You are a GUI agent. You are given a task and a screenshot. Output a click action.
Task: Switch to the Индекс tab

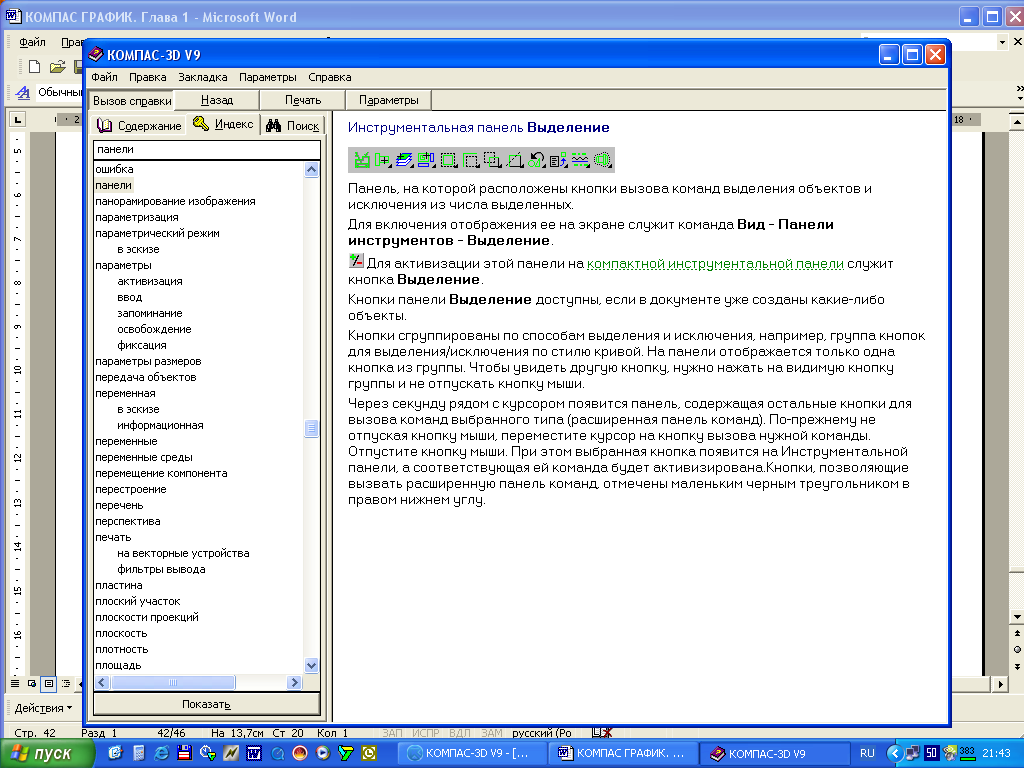223,124
